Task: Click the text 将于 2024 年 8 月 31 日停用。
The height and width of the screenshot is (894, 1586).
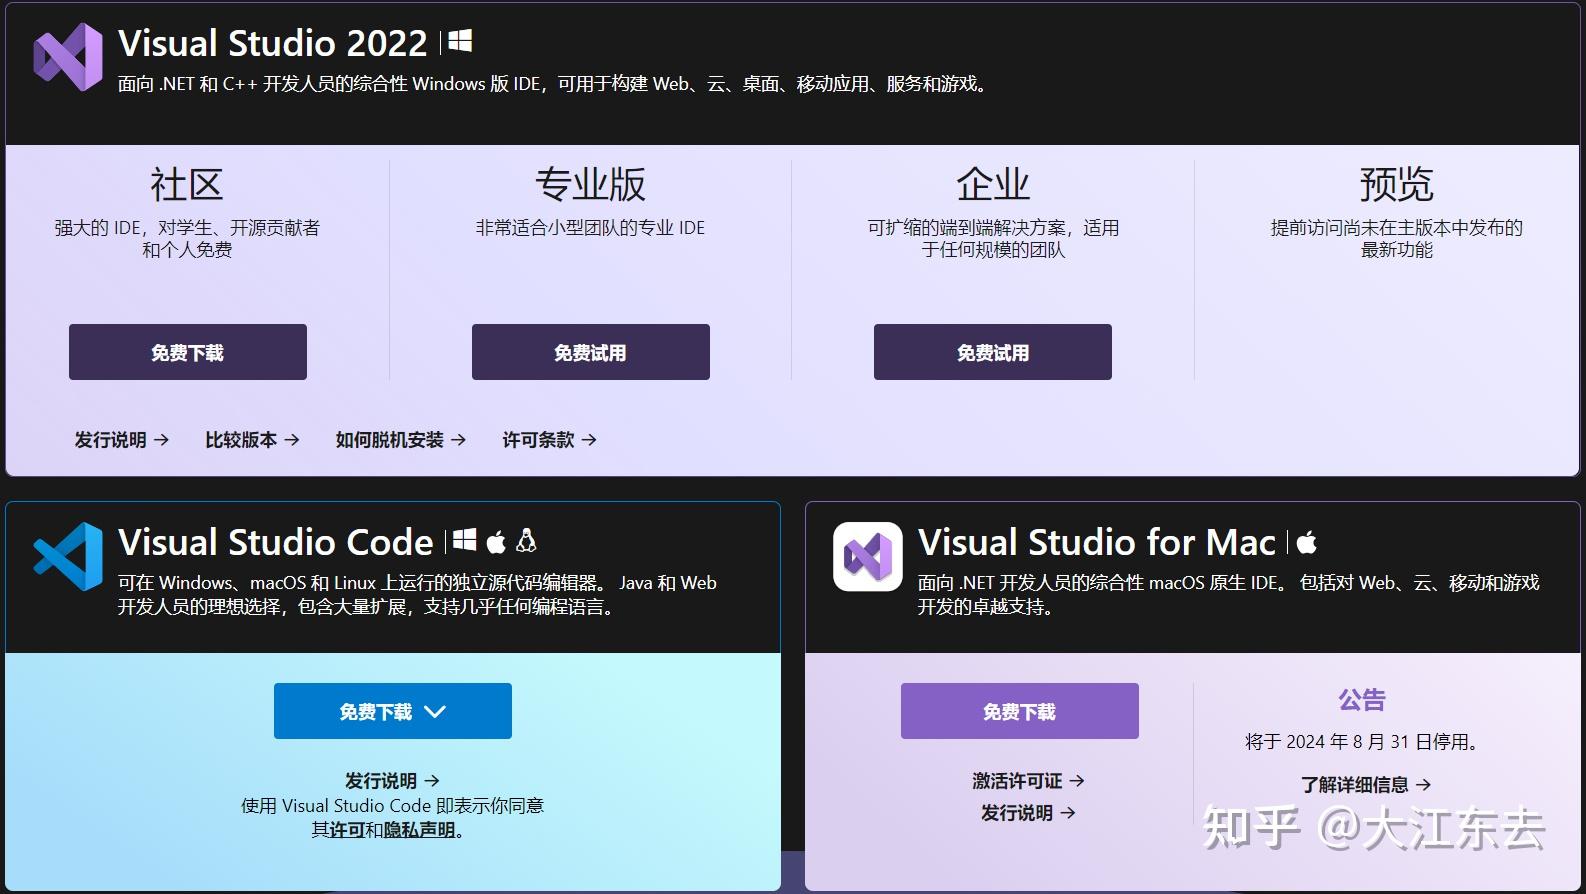Action: pos(1365,742)
